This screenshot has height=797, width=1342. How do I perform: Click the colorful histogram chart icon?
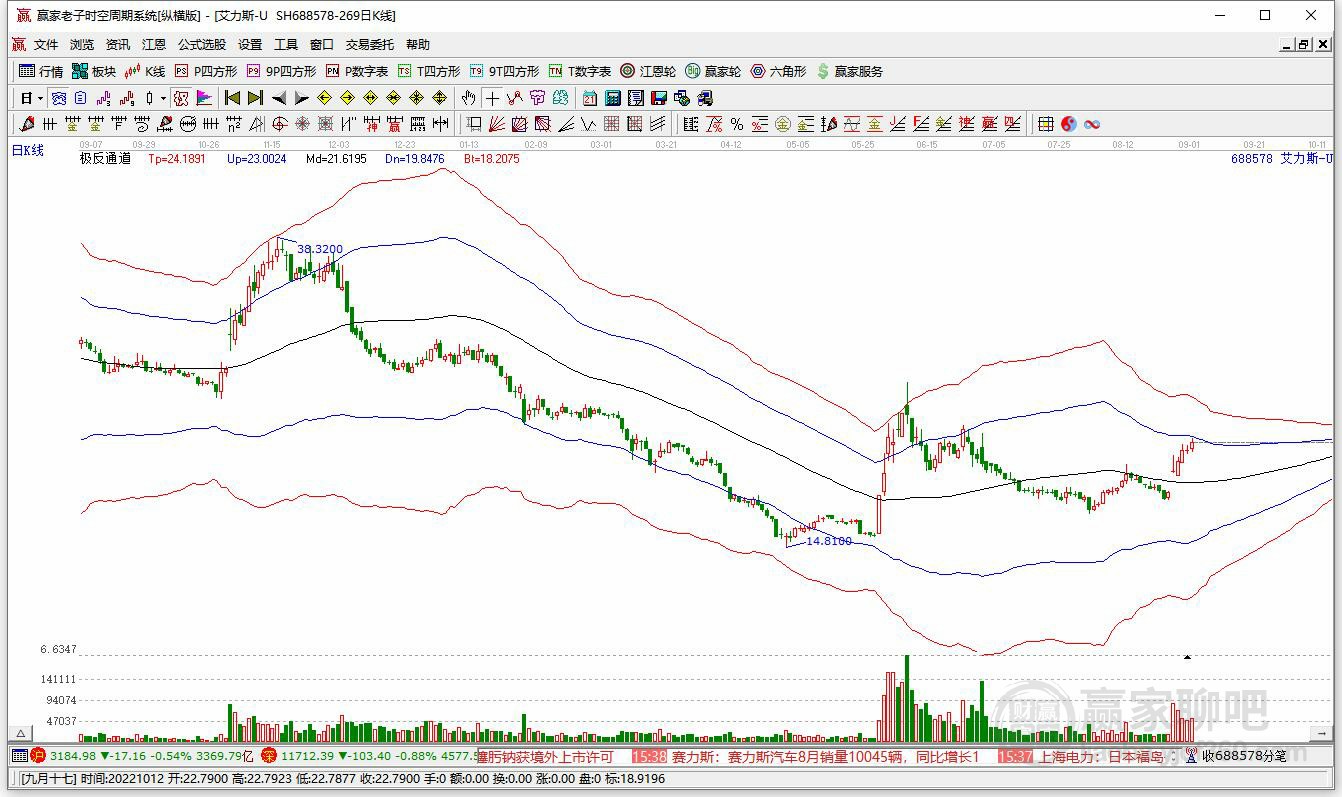(205, 98)
